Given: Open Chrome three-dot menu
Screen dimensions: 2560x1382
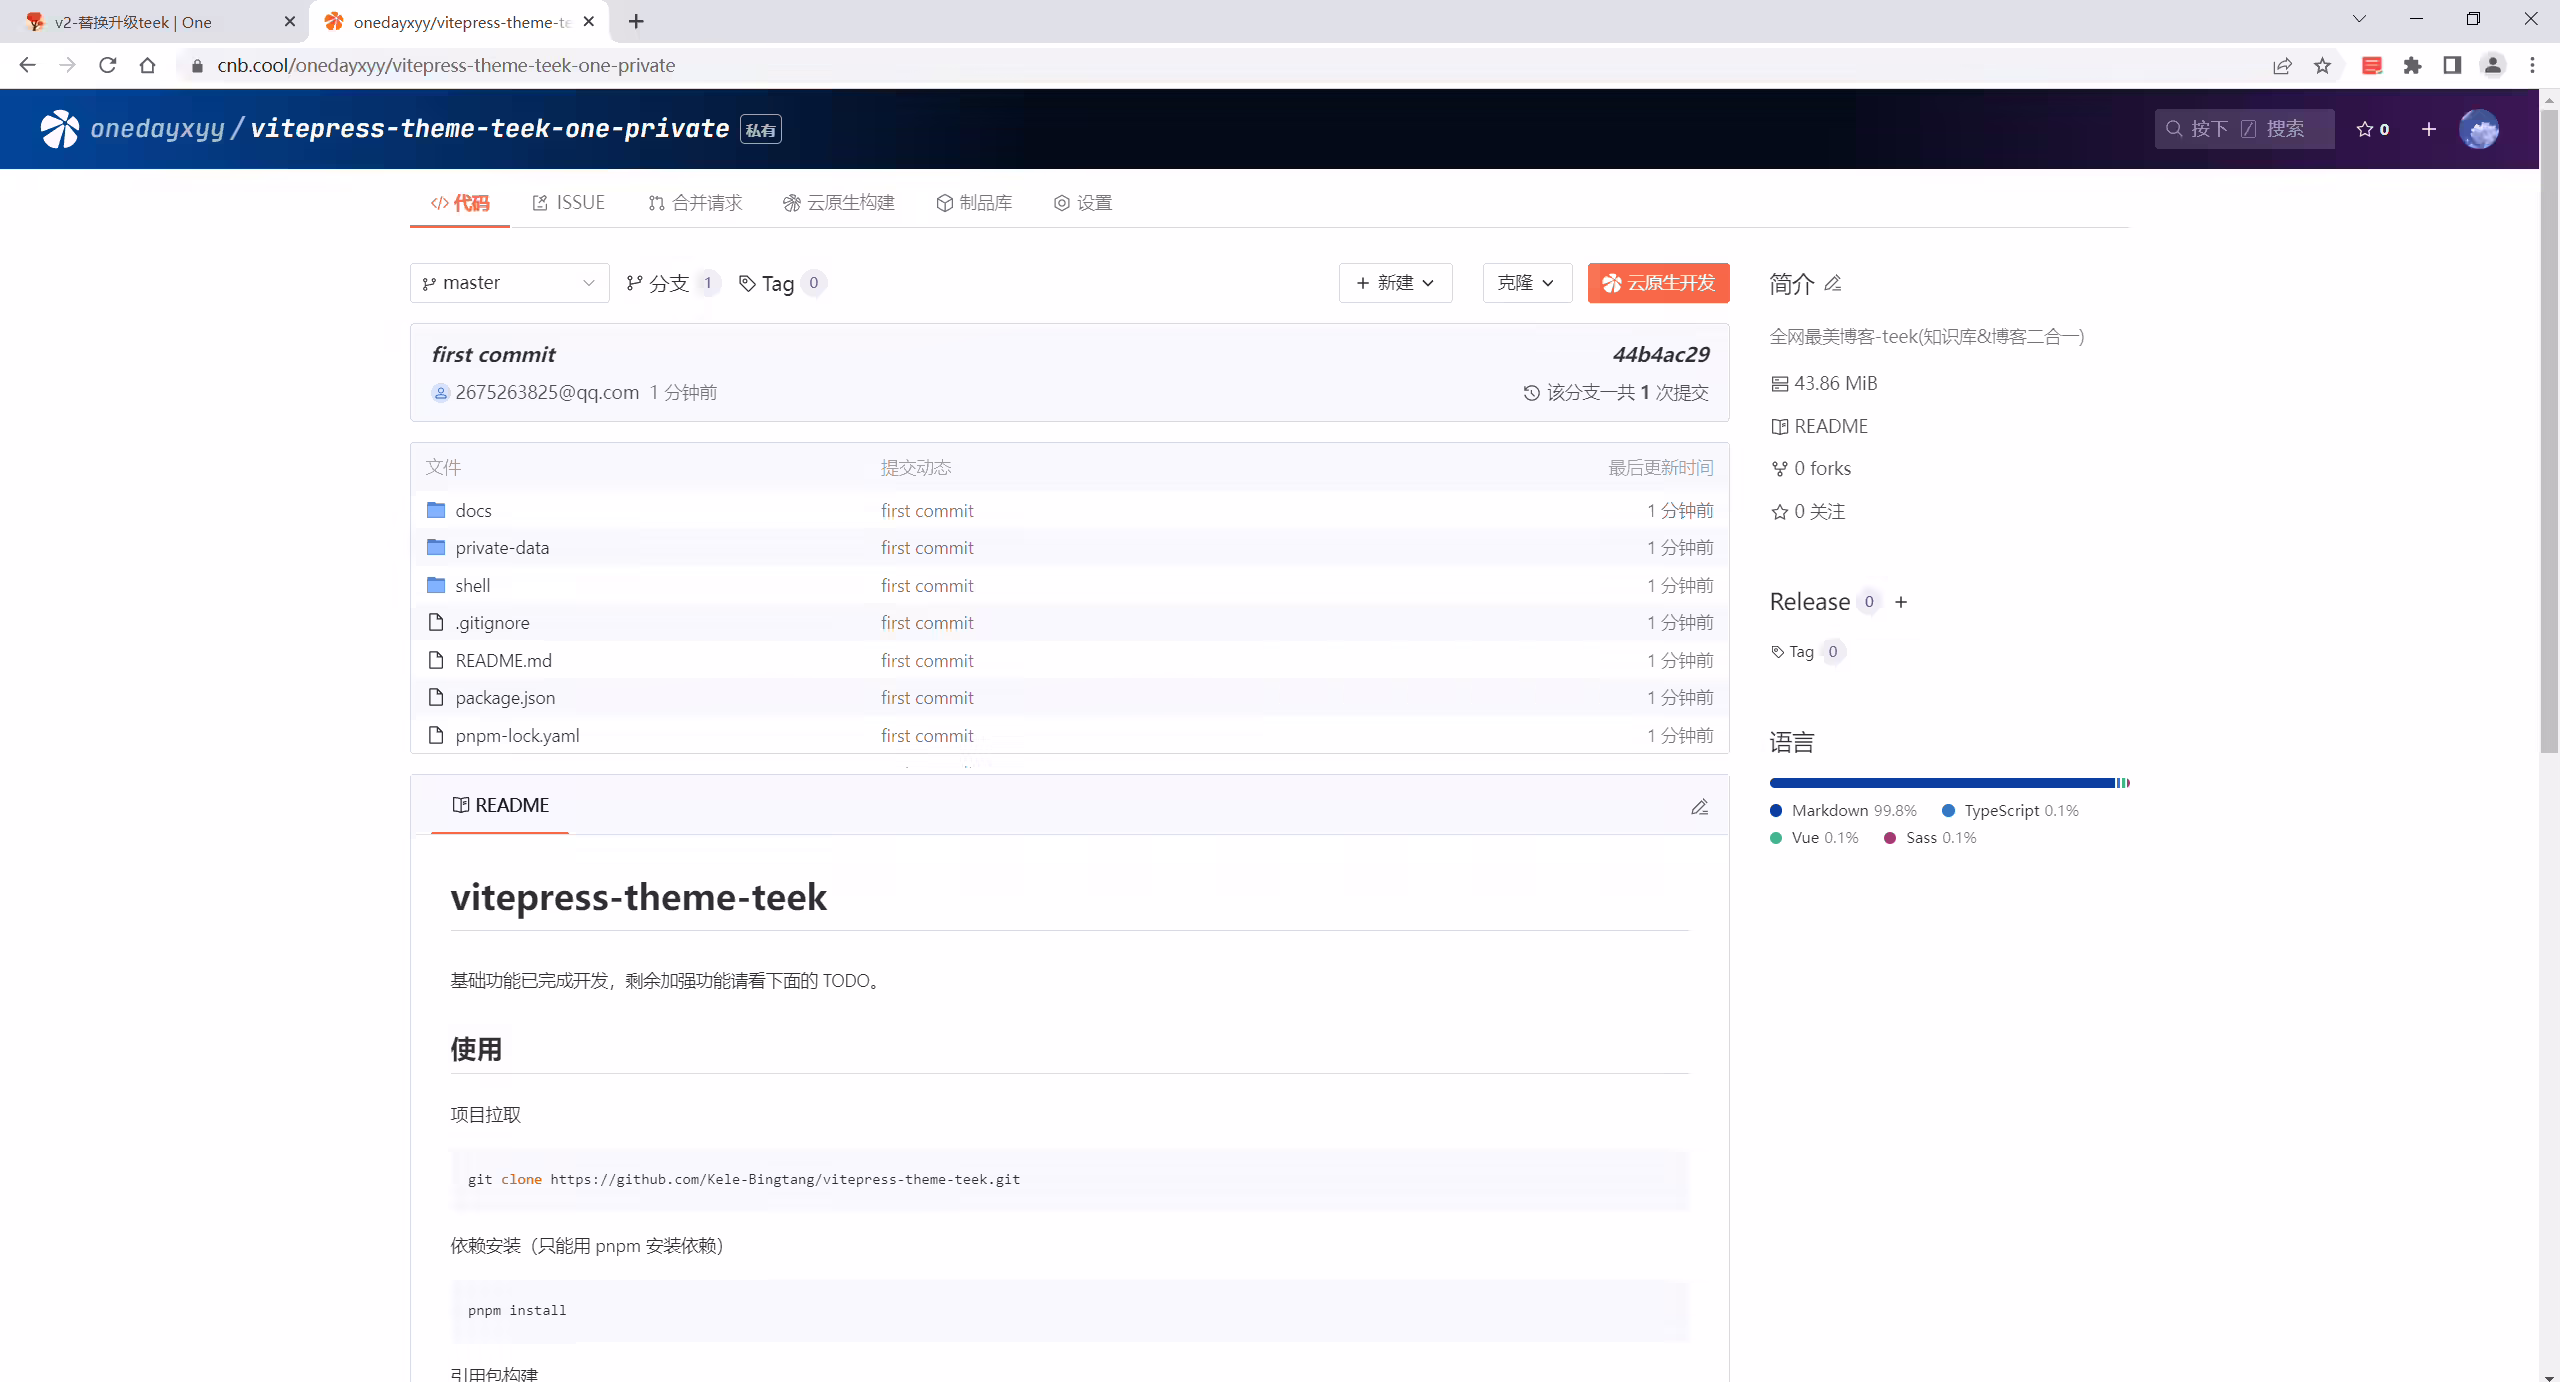Looking at the screenshot, I should [x=2533, y=65].
